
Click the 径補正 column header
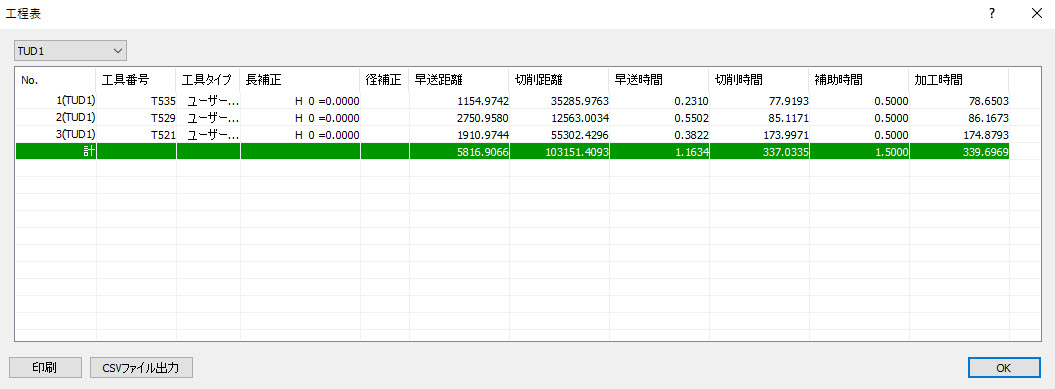click(x=385, y=79)
